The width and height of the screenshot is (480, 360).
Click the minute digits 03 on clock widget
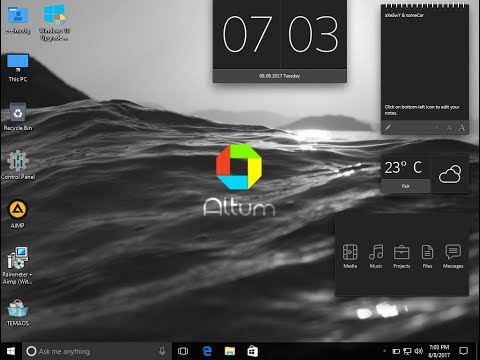(x=313, y=34)
